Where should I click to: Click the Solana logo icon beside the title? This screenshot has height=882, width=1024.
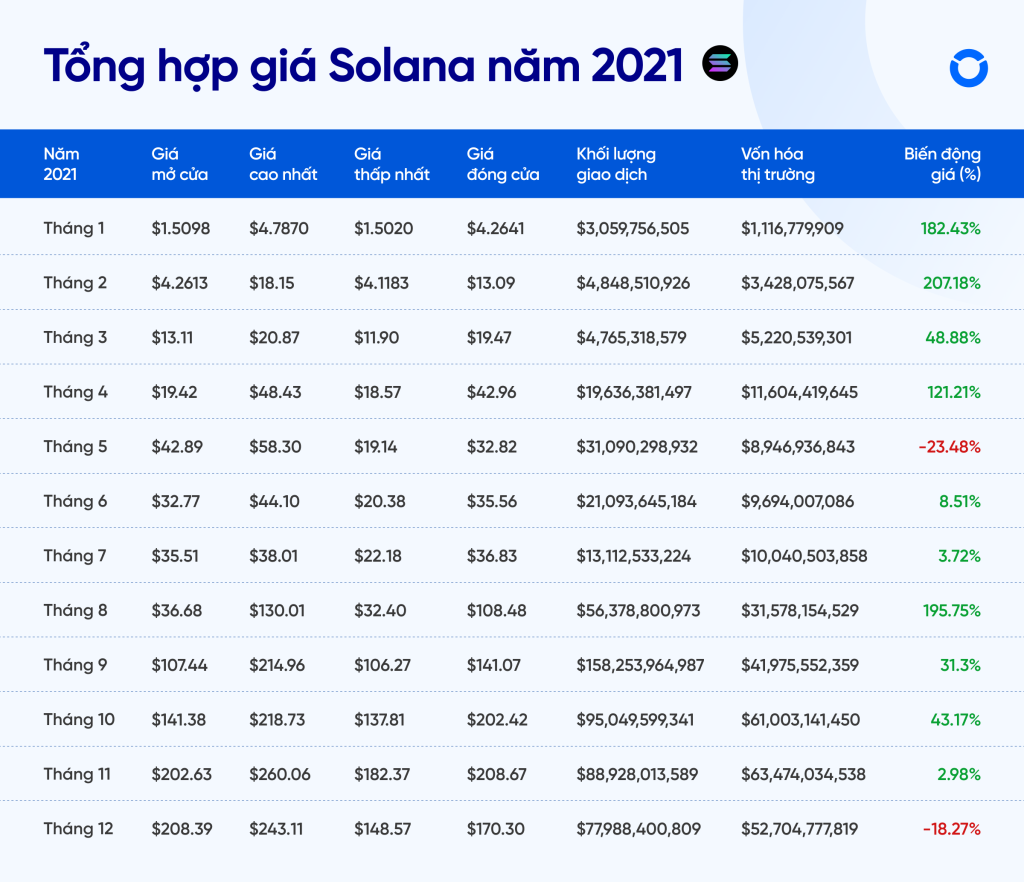click(720, 63)
